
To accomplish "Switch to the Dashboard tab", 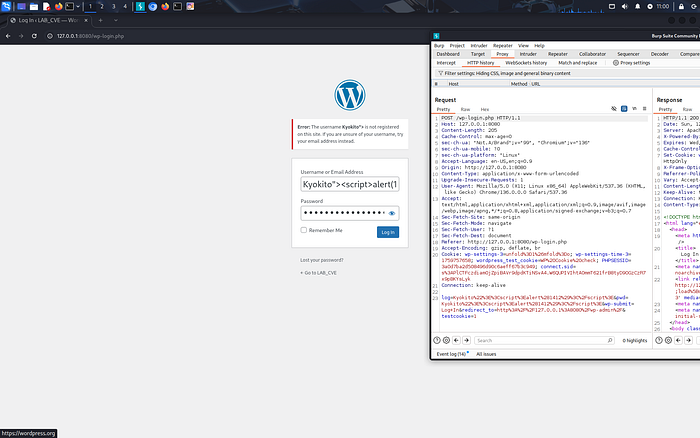I will point(448,54).
